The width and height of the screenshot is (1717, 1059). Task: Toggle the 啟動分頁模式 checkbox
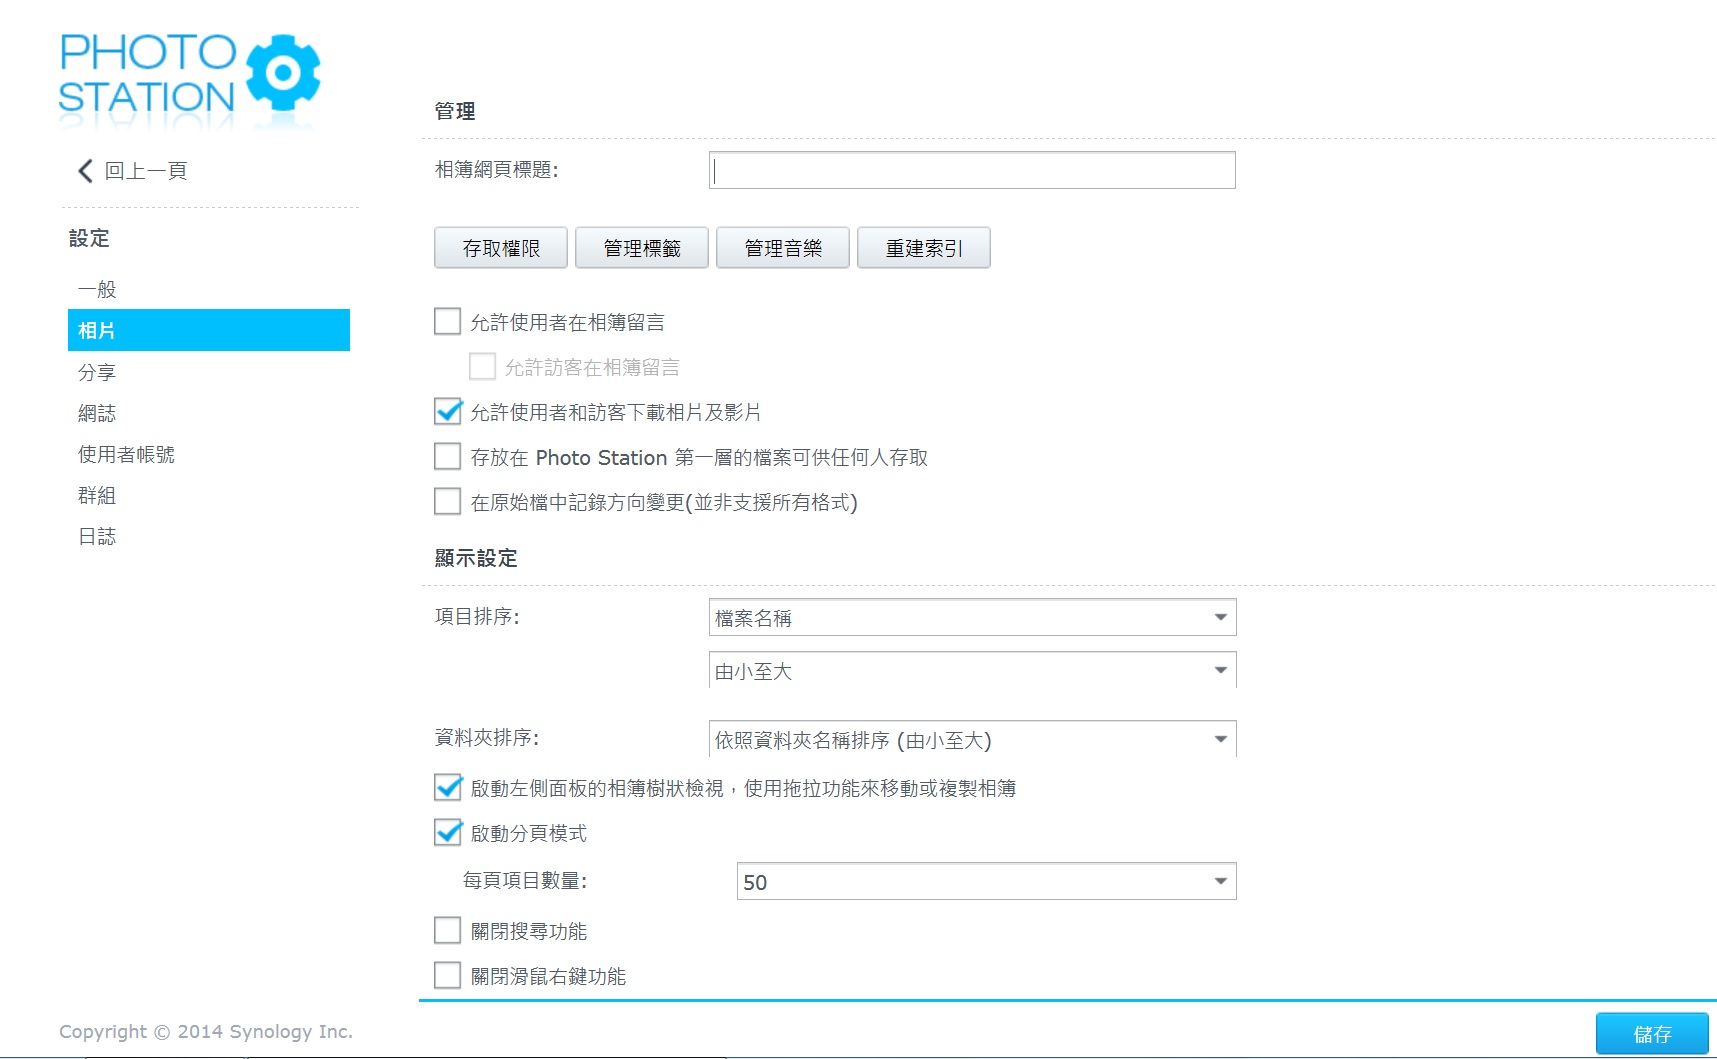coord(448,832)
